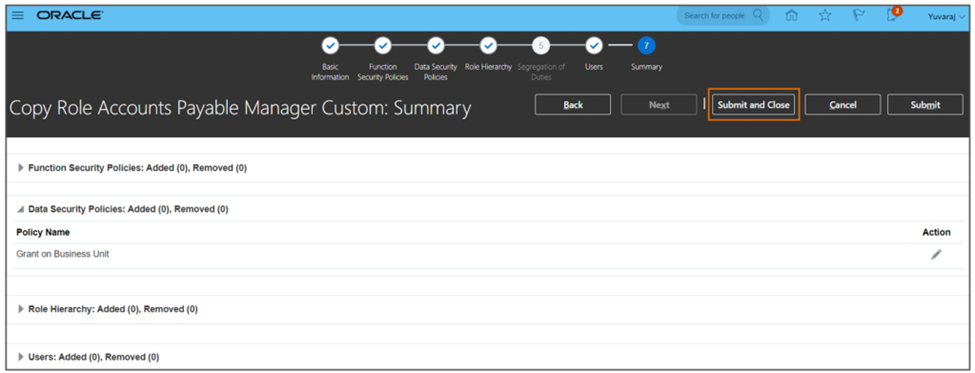
Task: Expand Role Hierarchy section
Action: click(x=21, y=309)
